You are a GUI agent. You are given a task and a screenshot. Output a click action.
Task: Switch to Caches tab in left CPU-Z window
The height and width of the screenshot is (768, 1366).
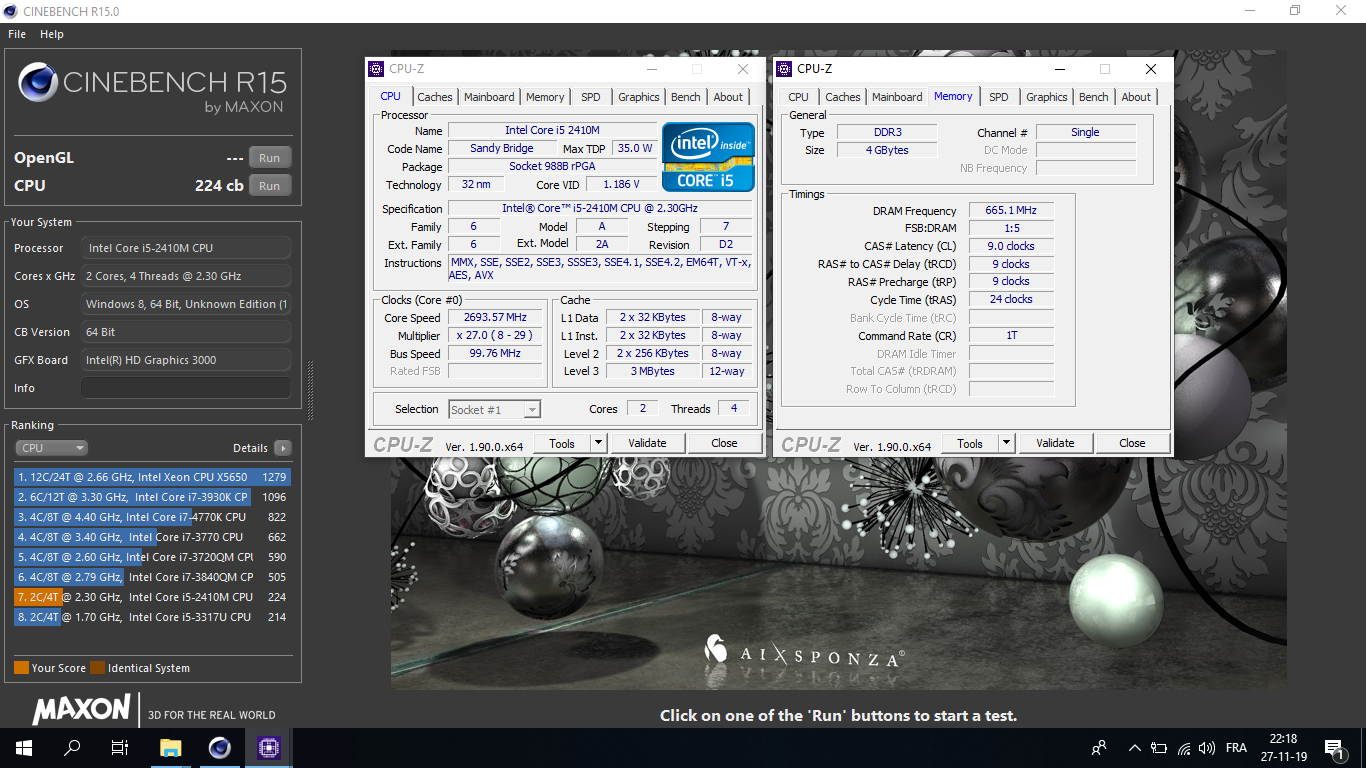click(x=435, y=97)
